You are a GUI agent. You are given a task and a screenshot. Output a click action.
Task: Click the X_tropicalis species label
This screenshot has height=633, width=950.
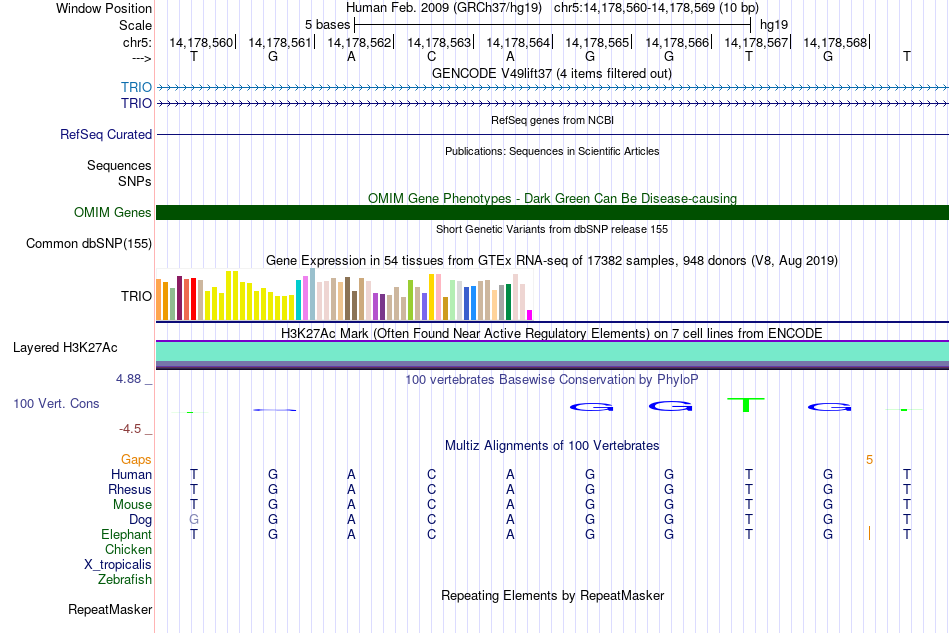[118, 565]
